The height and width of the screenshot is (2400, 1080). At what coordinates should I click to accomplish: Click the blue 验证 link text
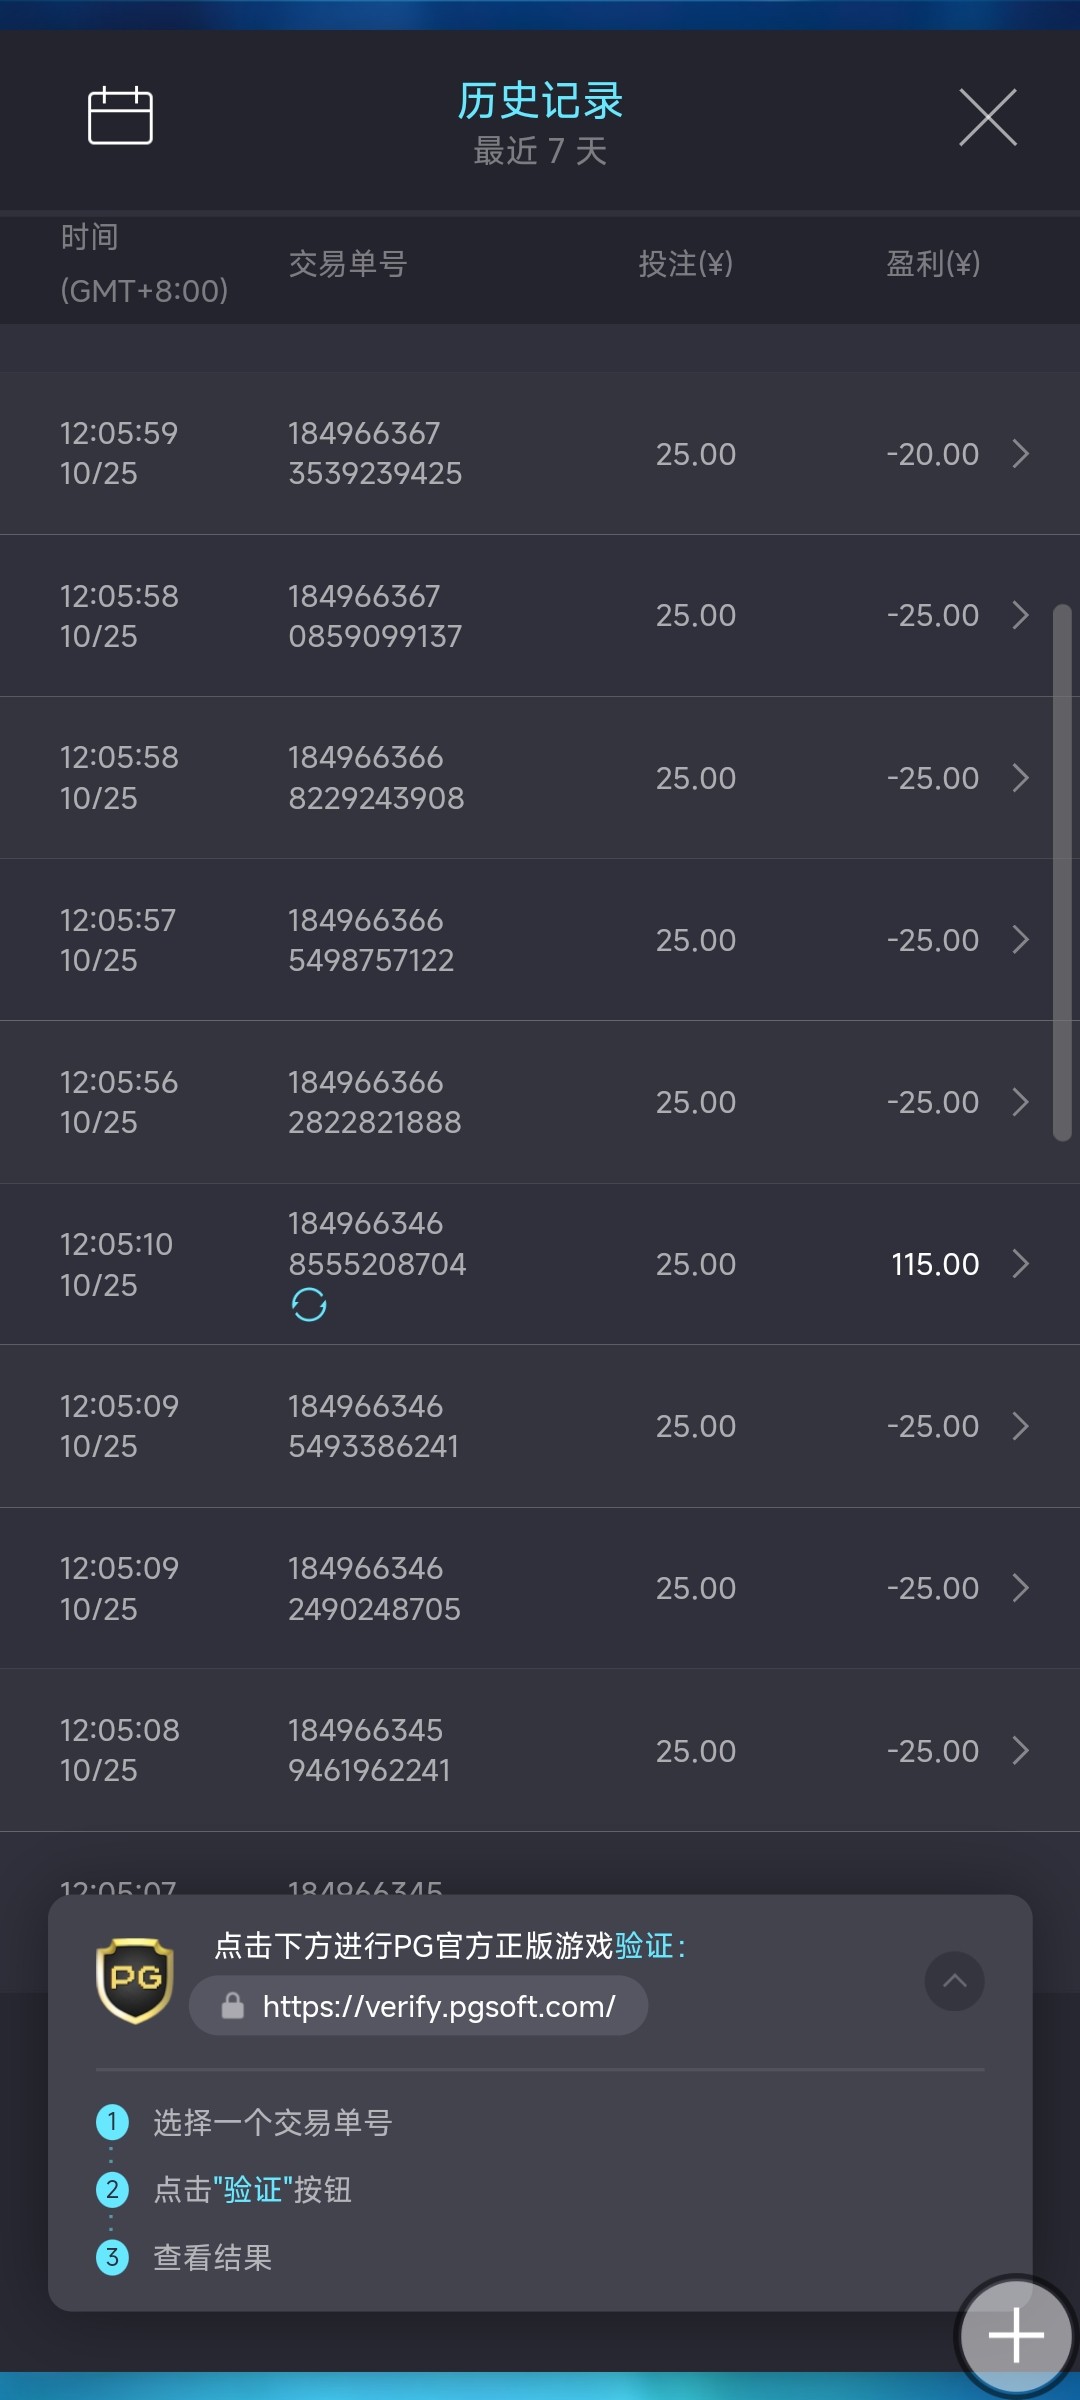644,1946
